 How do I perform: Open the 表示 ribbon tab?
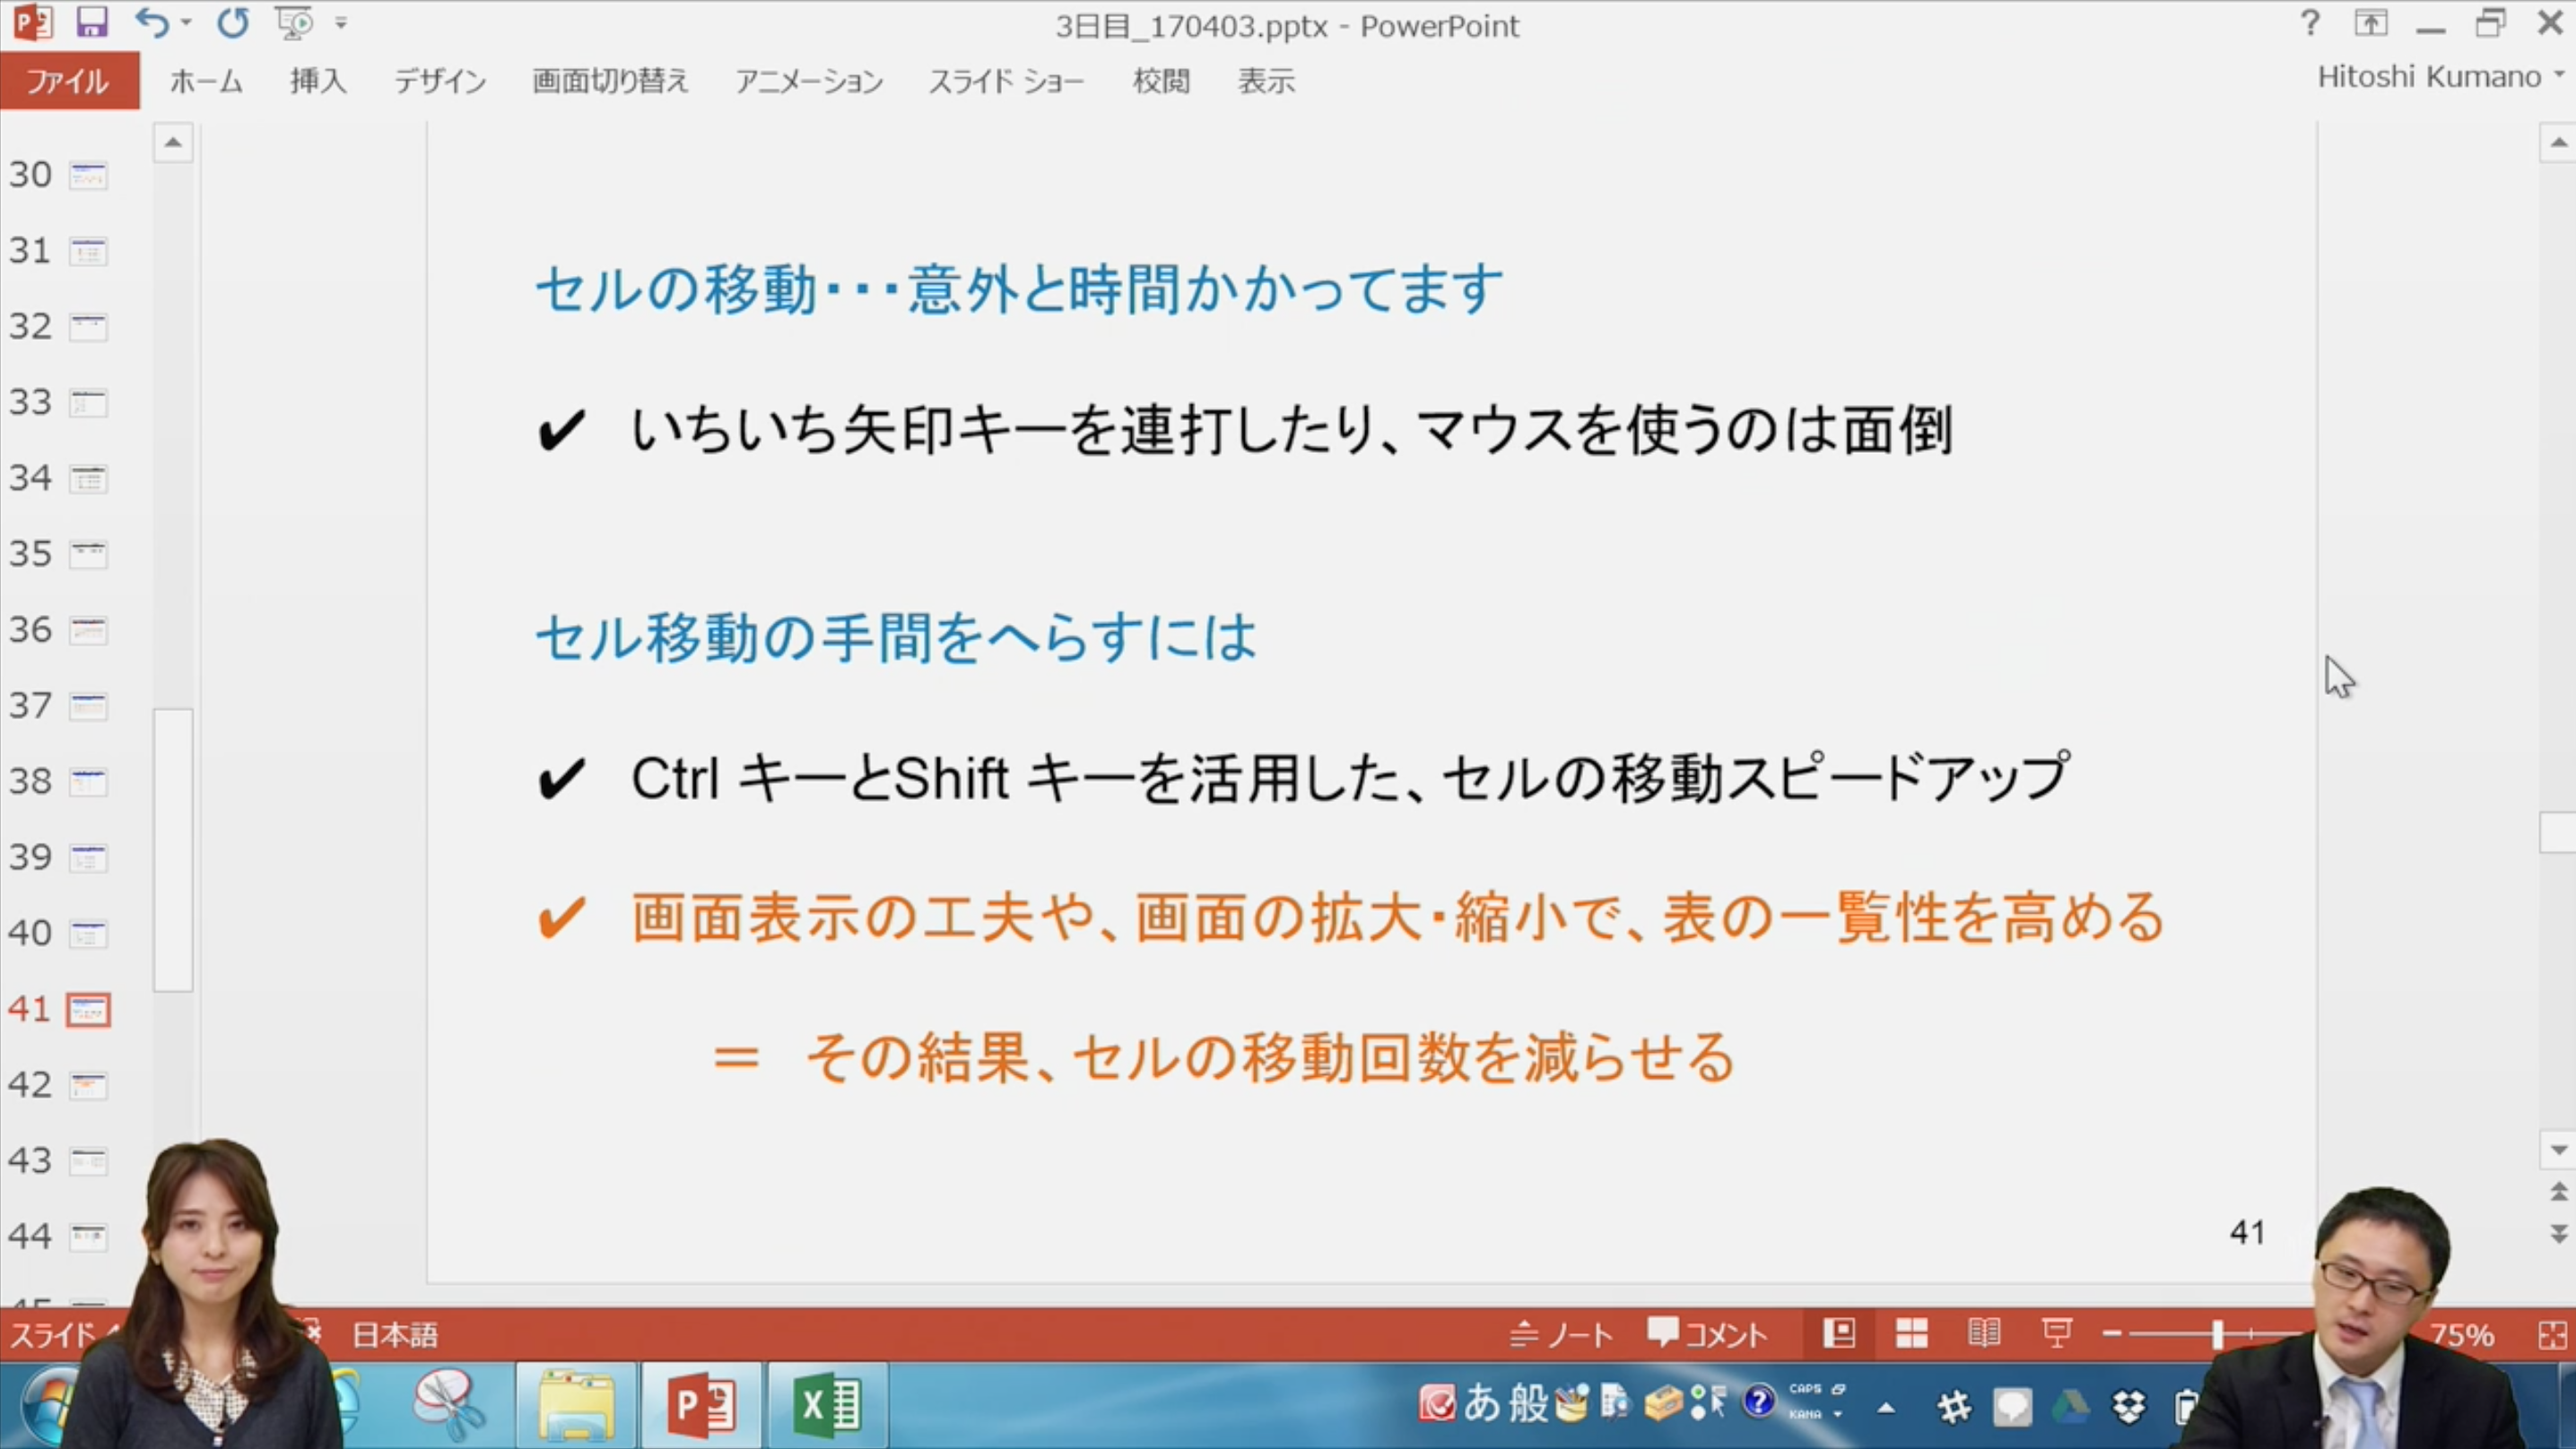(1266, 81)
